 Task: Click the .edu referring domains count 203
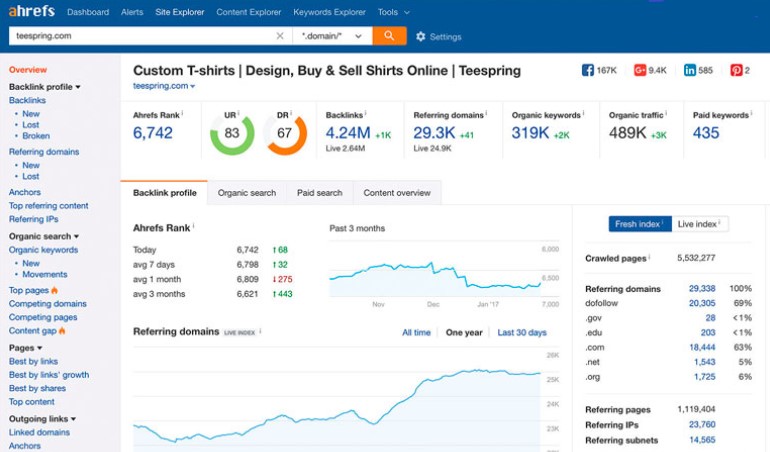708,333
